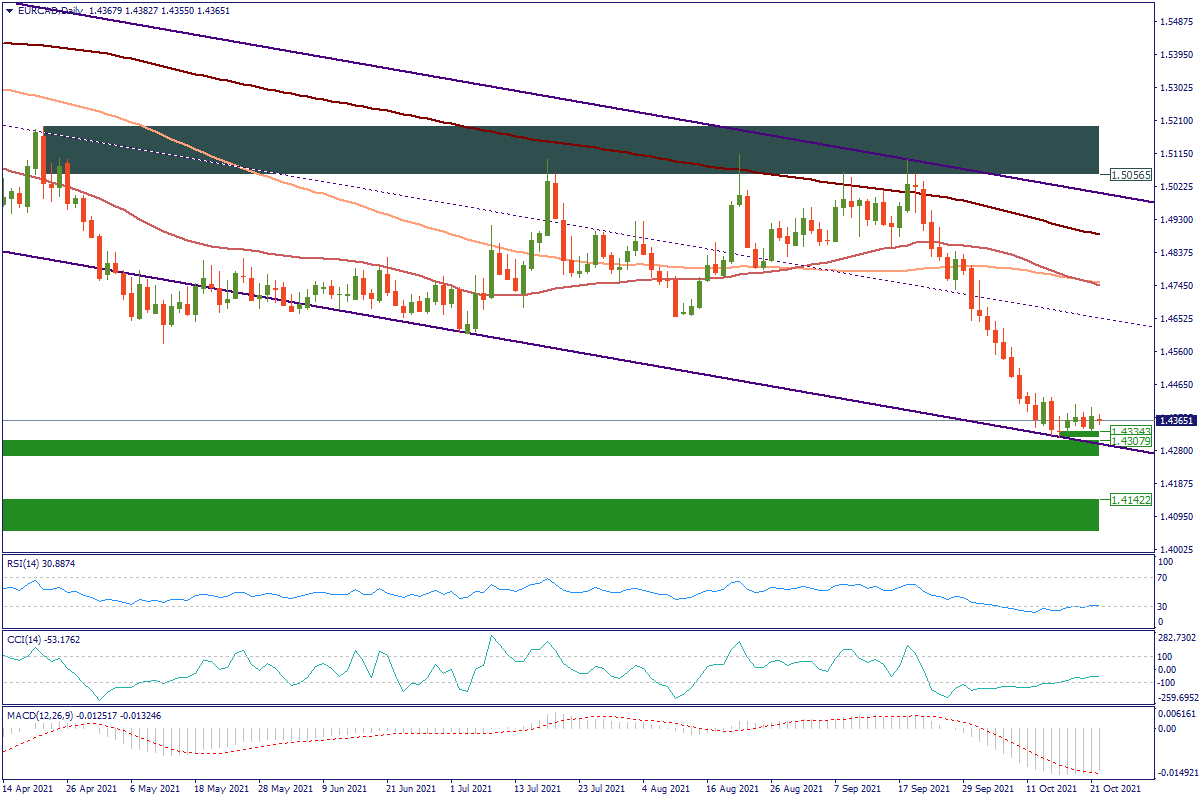The width and height of the screenshot is (1200, 800).
Task: Click the dropdown triangle beside EURCAD,Daily
Action: coord(8,10)
